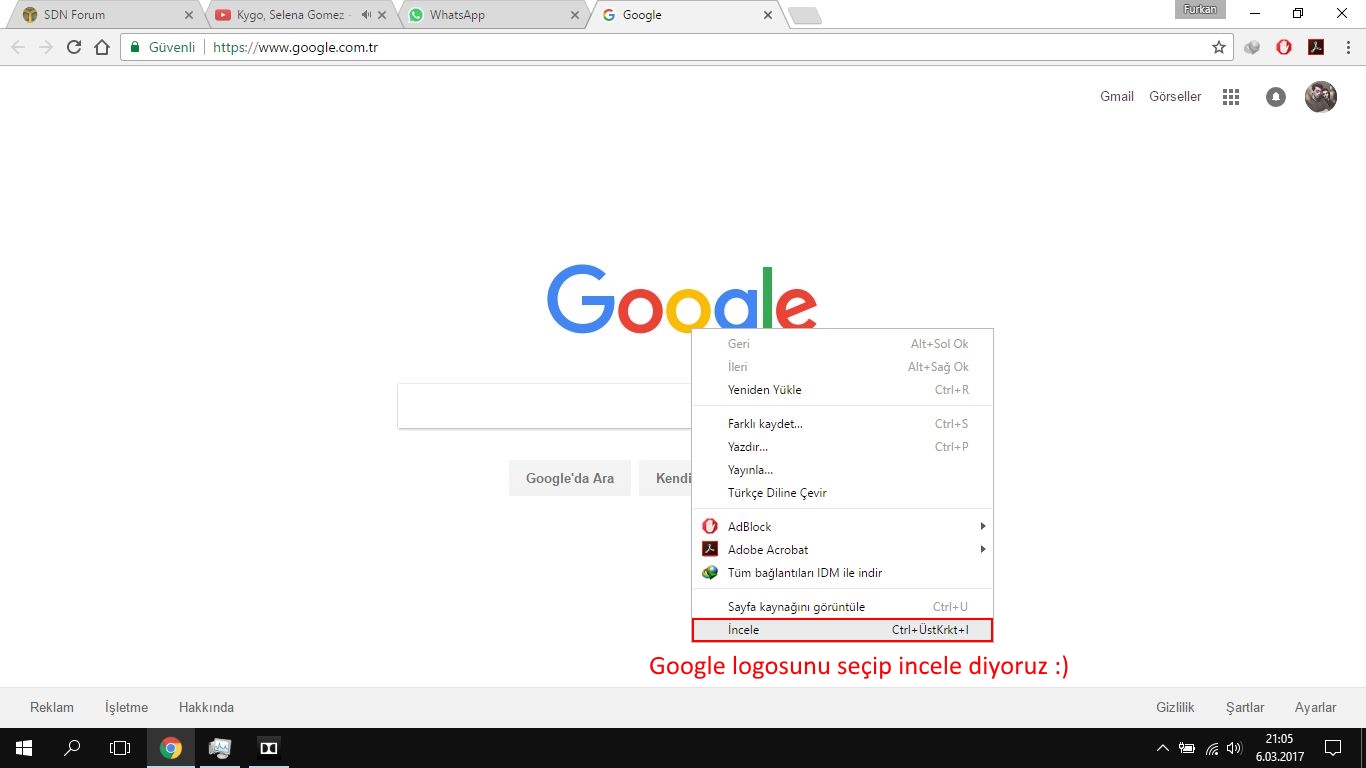Screen dimensions: 1366x768
Task: Bookmark this page with star icon
Action: [1218, 47]
